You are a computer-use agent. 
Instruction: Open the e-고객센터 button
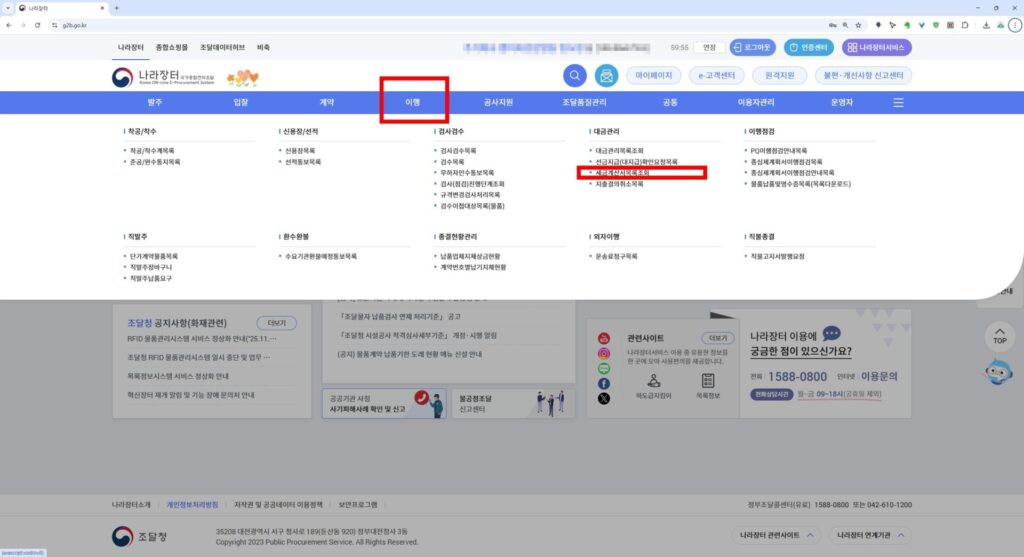coord(716,76)
